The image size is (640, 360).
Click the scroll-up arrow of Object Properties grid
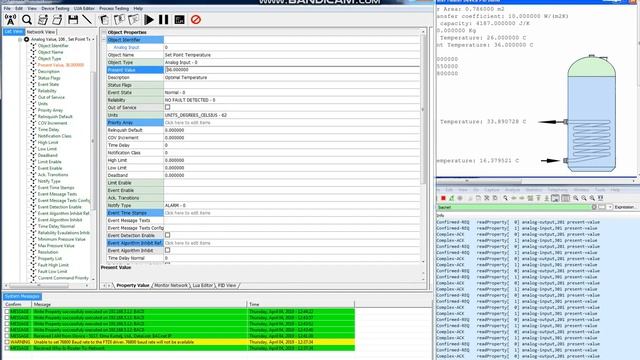coord(423,32)
